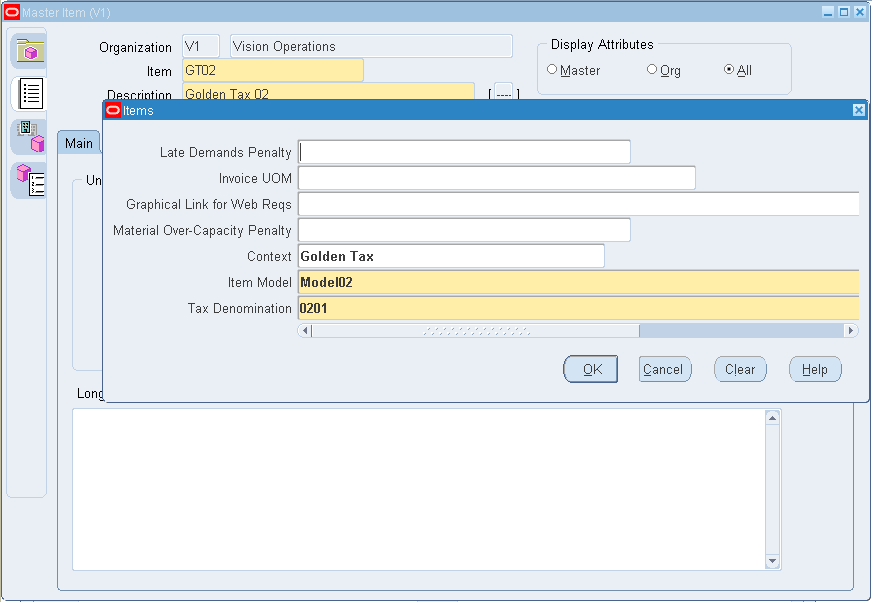Open the item revisions list icon in sidebar
The width and height of the screenshot is (872, 602).
[x=30, y=180]
